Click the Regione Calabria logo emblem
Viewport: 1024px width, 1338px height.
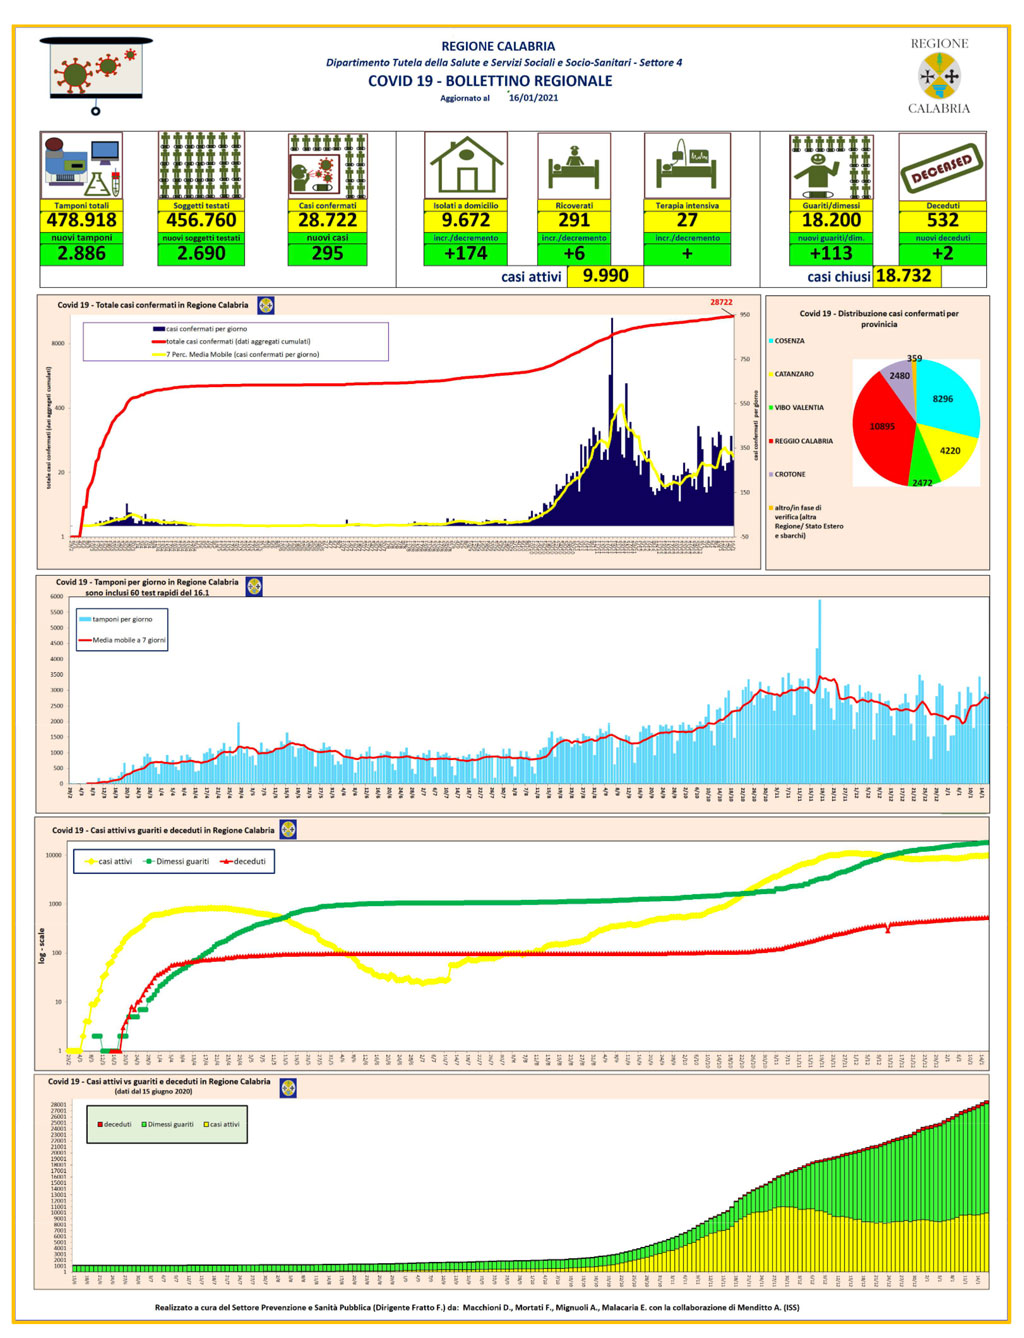tap(939, 76)
